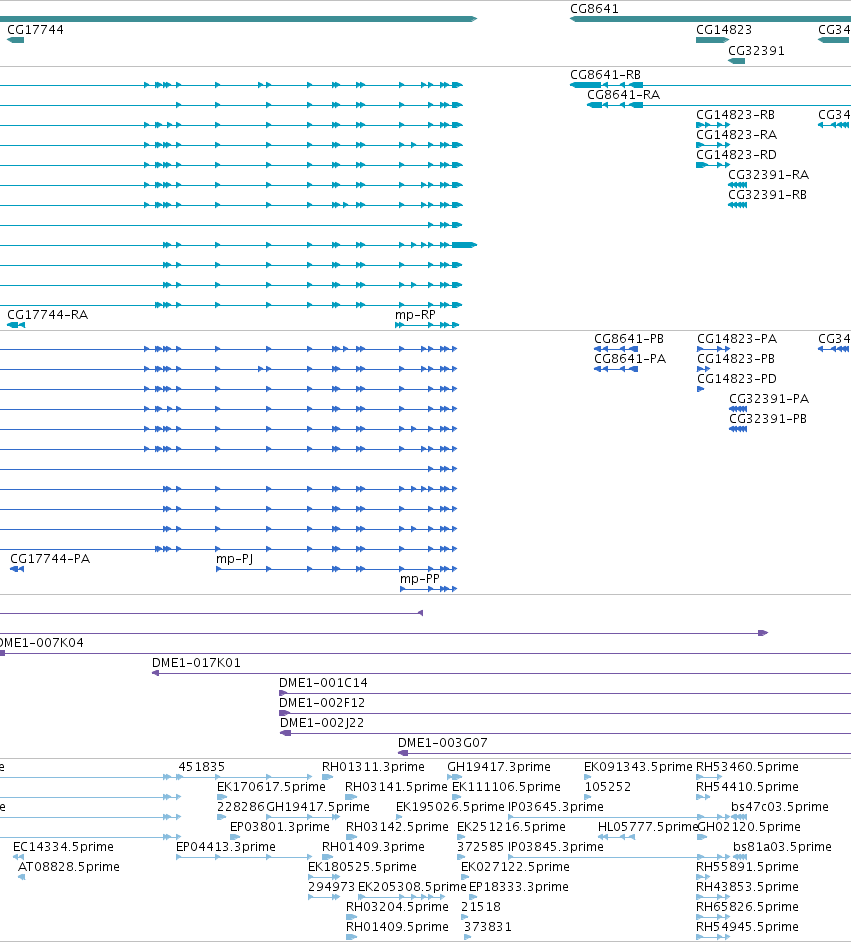
Task: Select the DME1-003G07 clone label
Action: (x=443, y=743)
